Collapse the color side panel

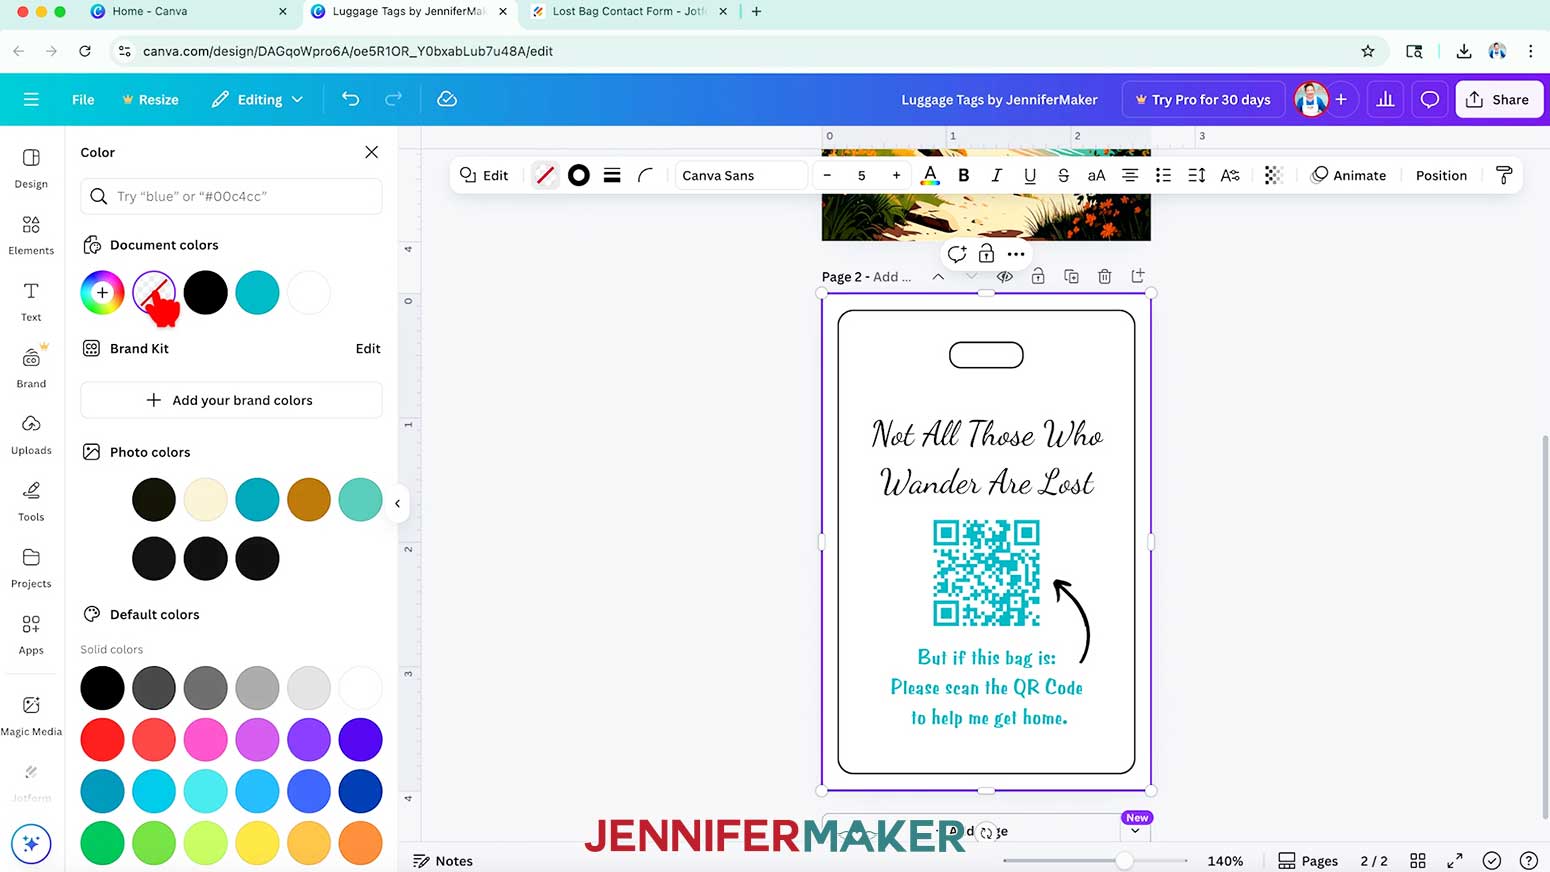pyautogui.click(x=397, y=503)
